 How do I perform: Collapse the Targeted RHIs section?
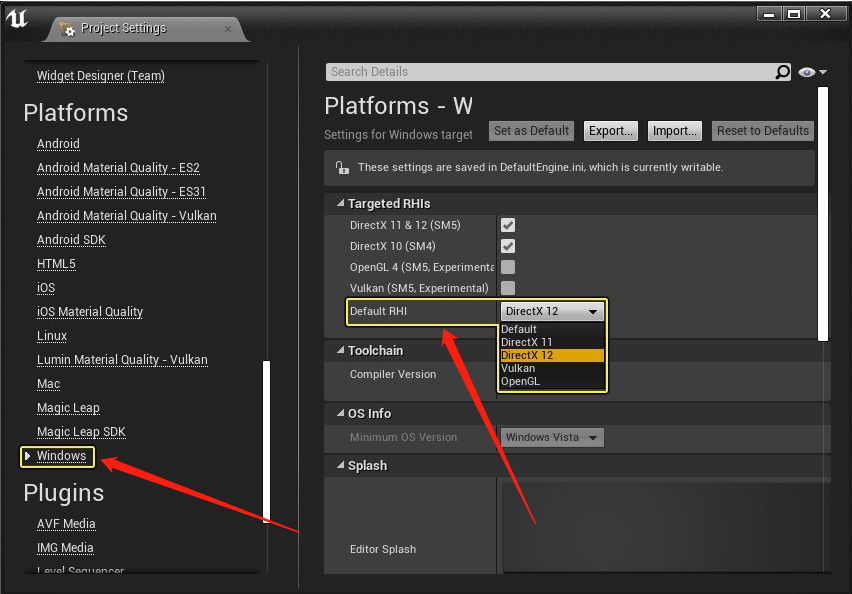tap(340, 203)
